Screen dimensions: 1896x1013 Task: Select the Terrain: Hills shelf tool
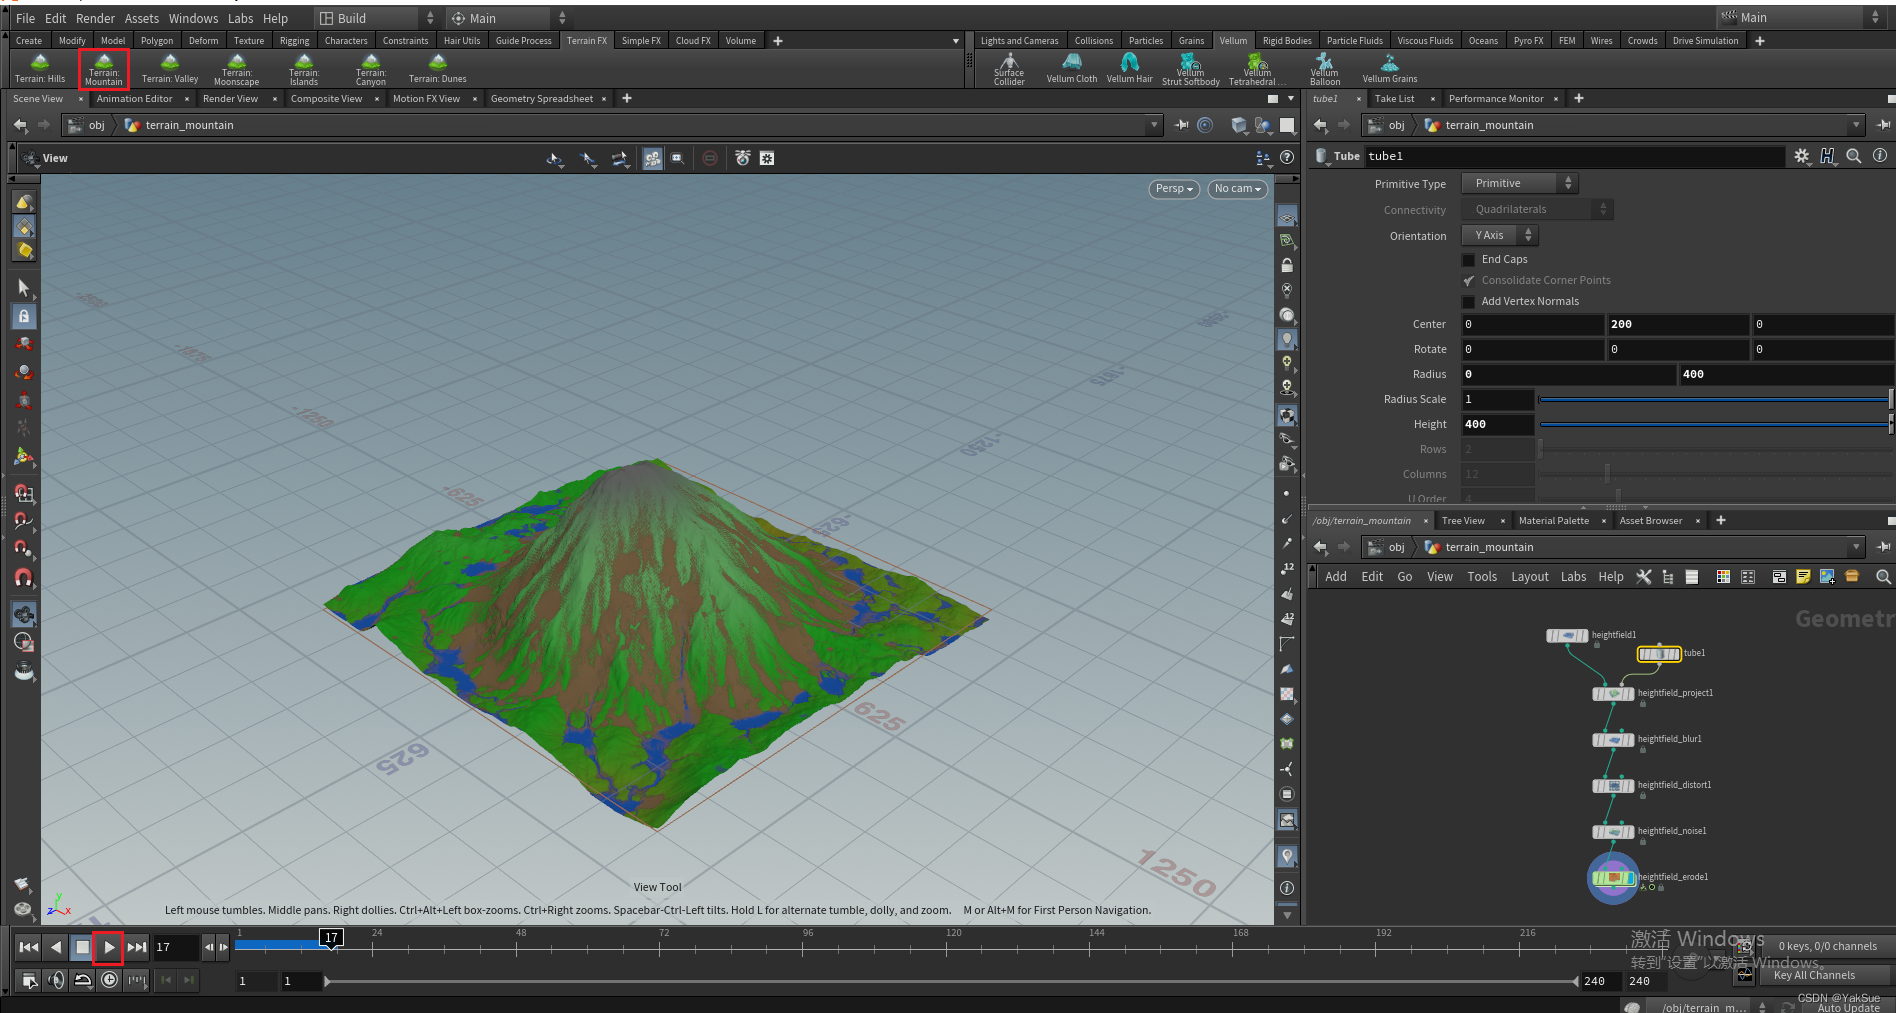pos(40,69)
